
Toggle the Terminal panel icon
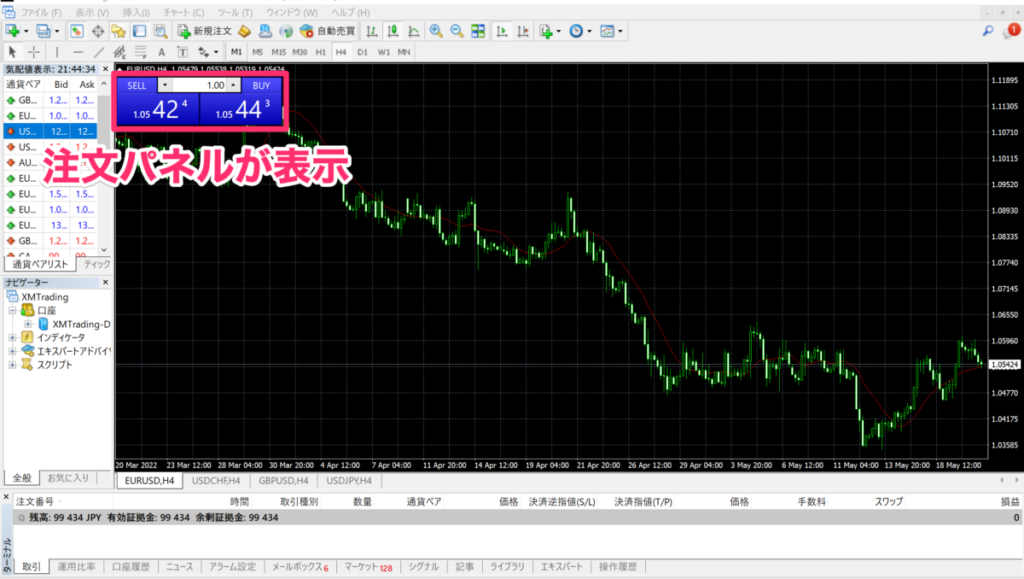coord(139,31)
